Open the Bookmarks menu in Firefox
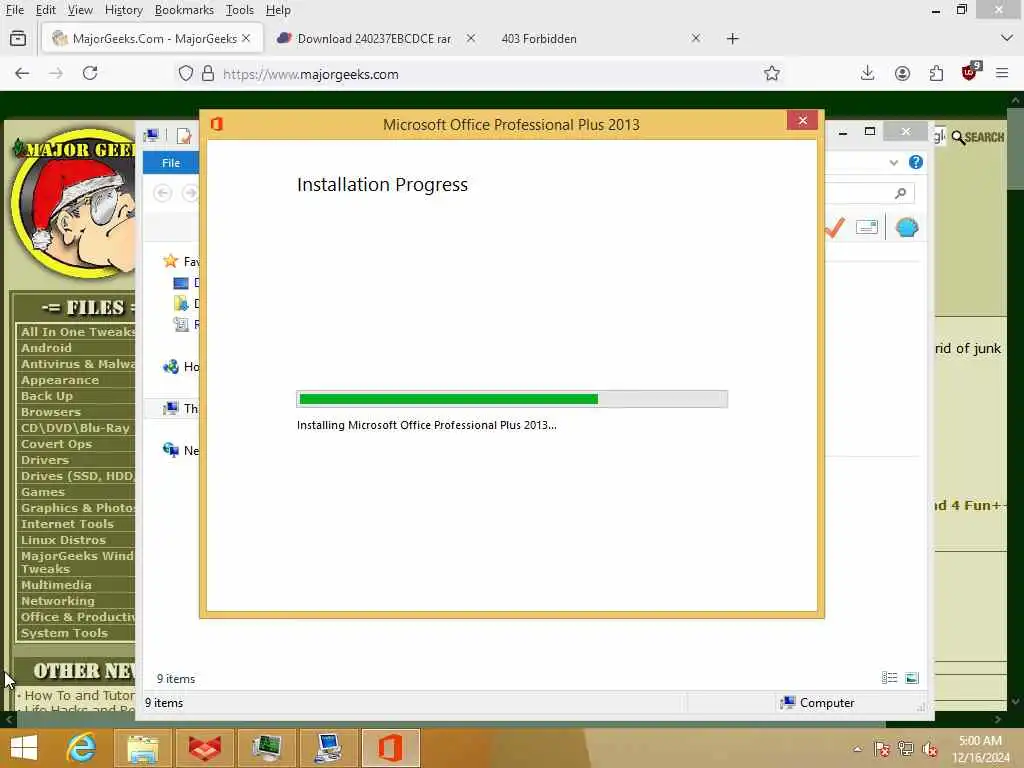Image resolution: width=1024 pixels, height=768 pixels. tap(184, 10)
